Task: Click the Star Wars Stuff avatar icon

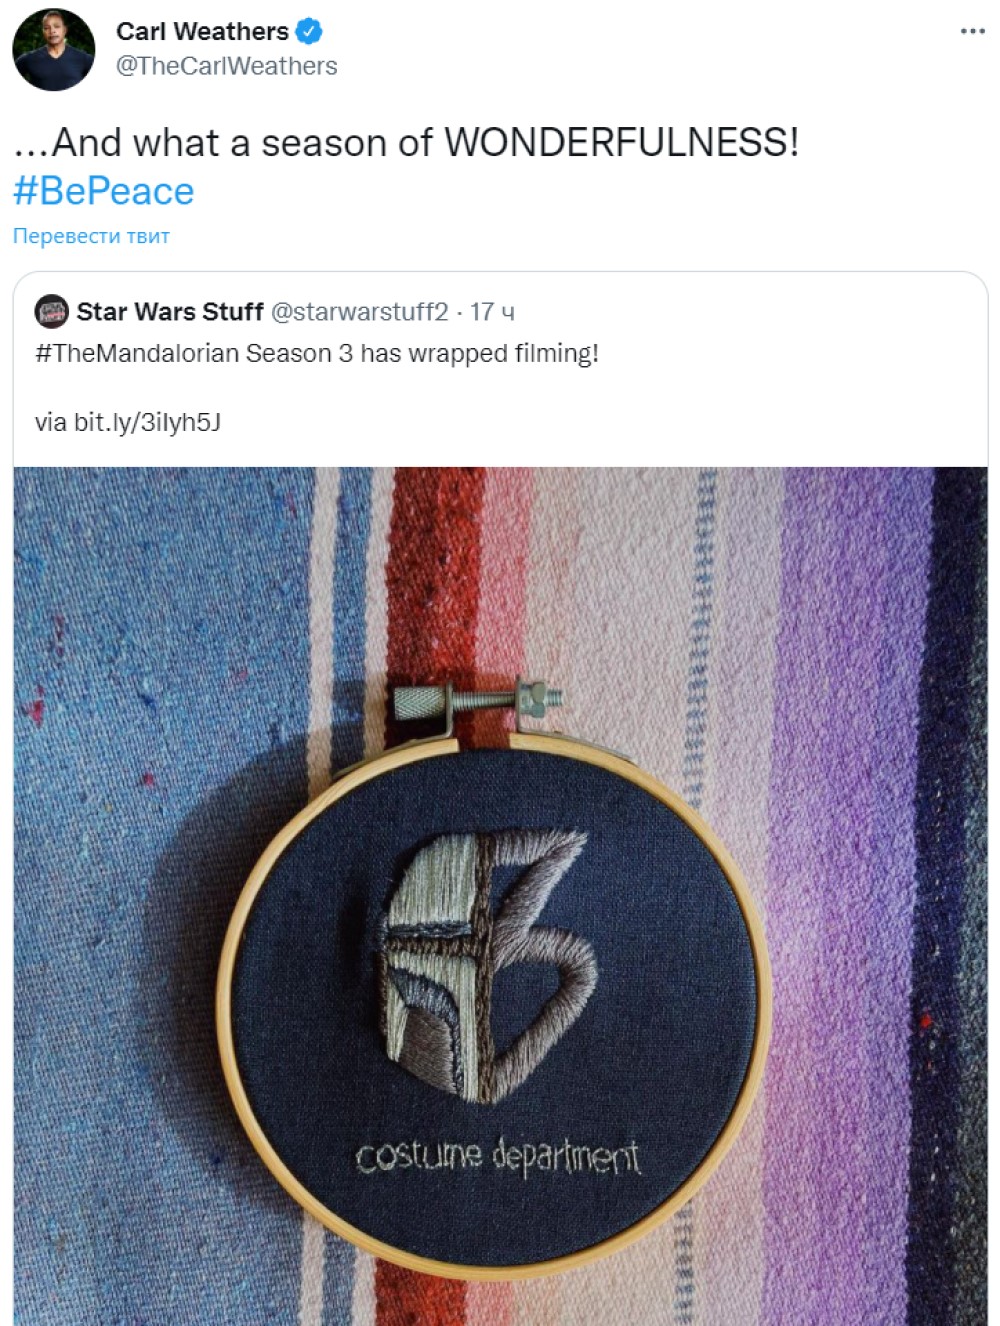Action: click(52, 312)
